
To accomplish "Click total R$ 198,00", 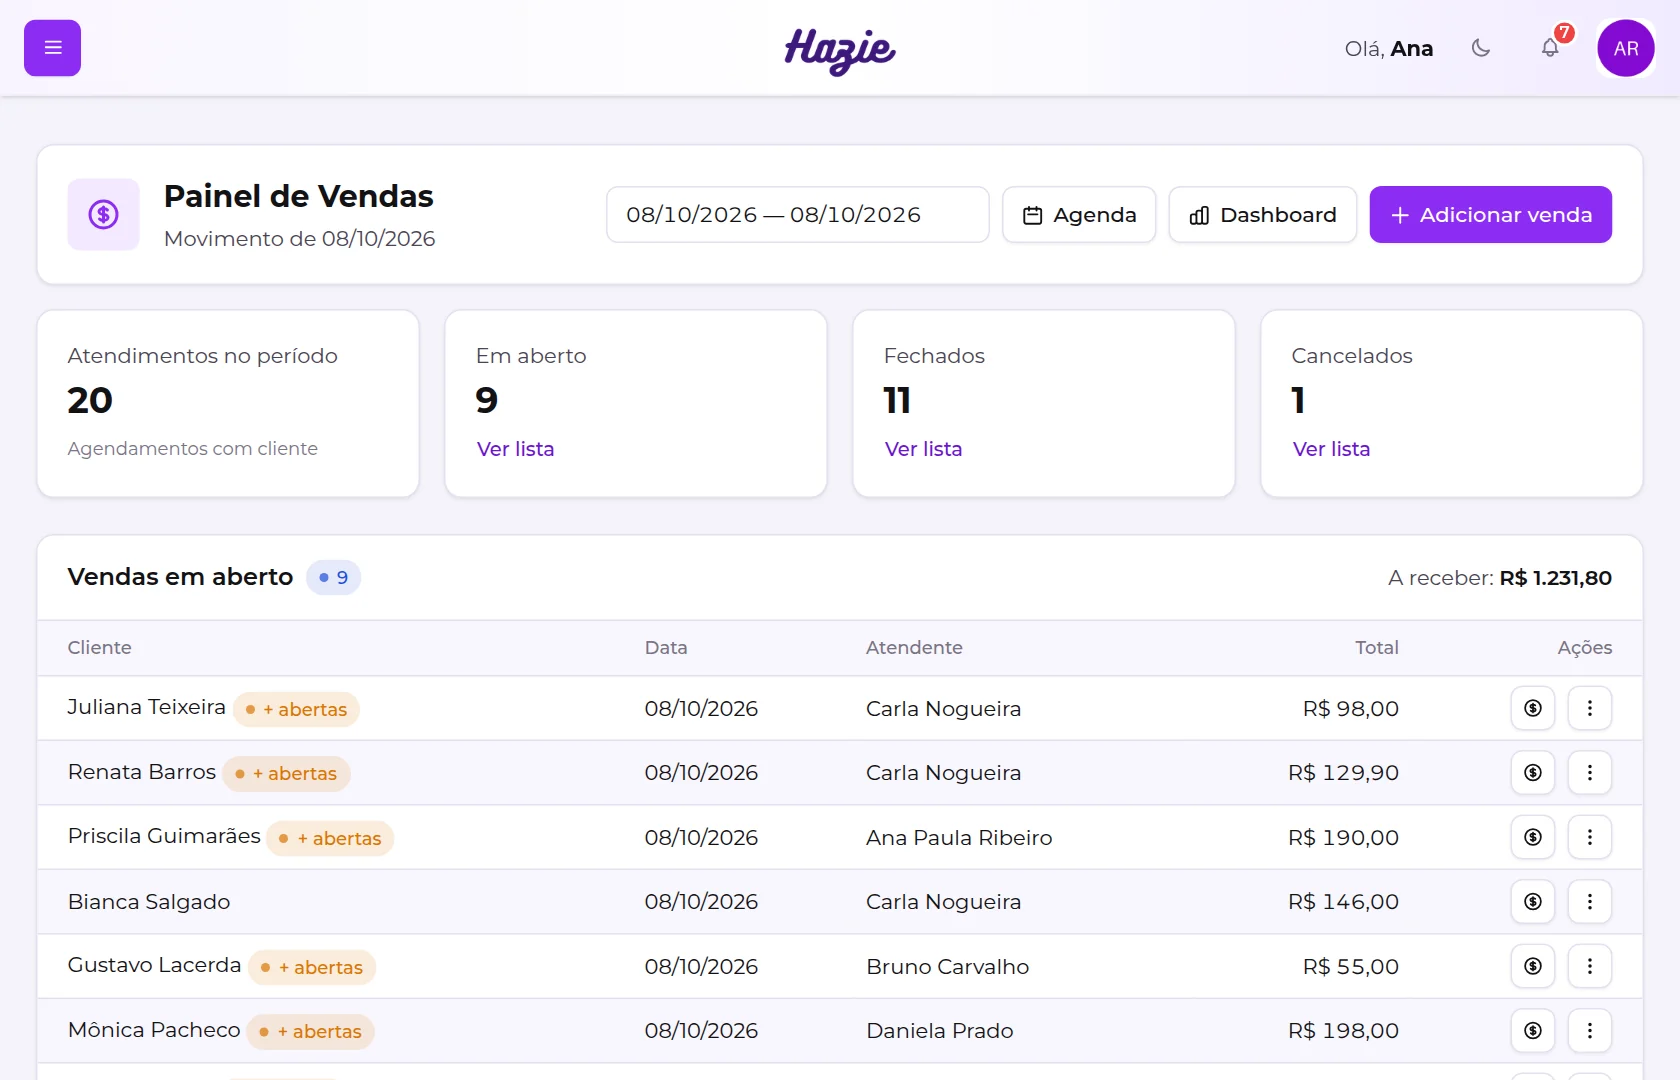I will (1343, 1030).
